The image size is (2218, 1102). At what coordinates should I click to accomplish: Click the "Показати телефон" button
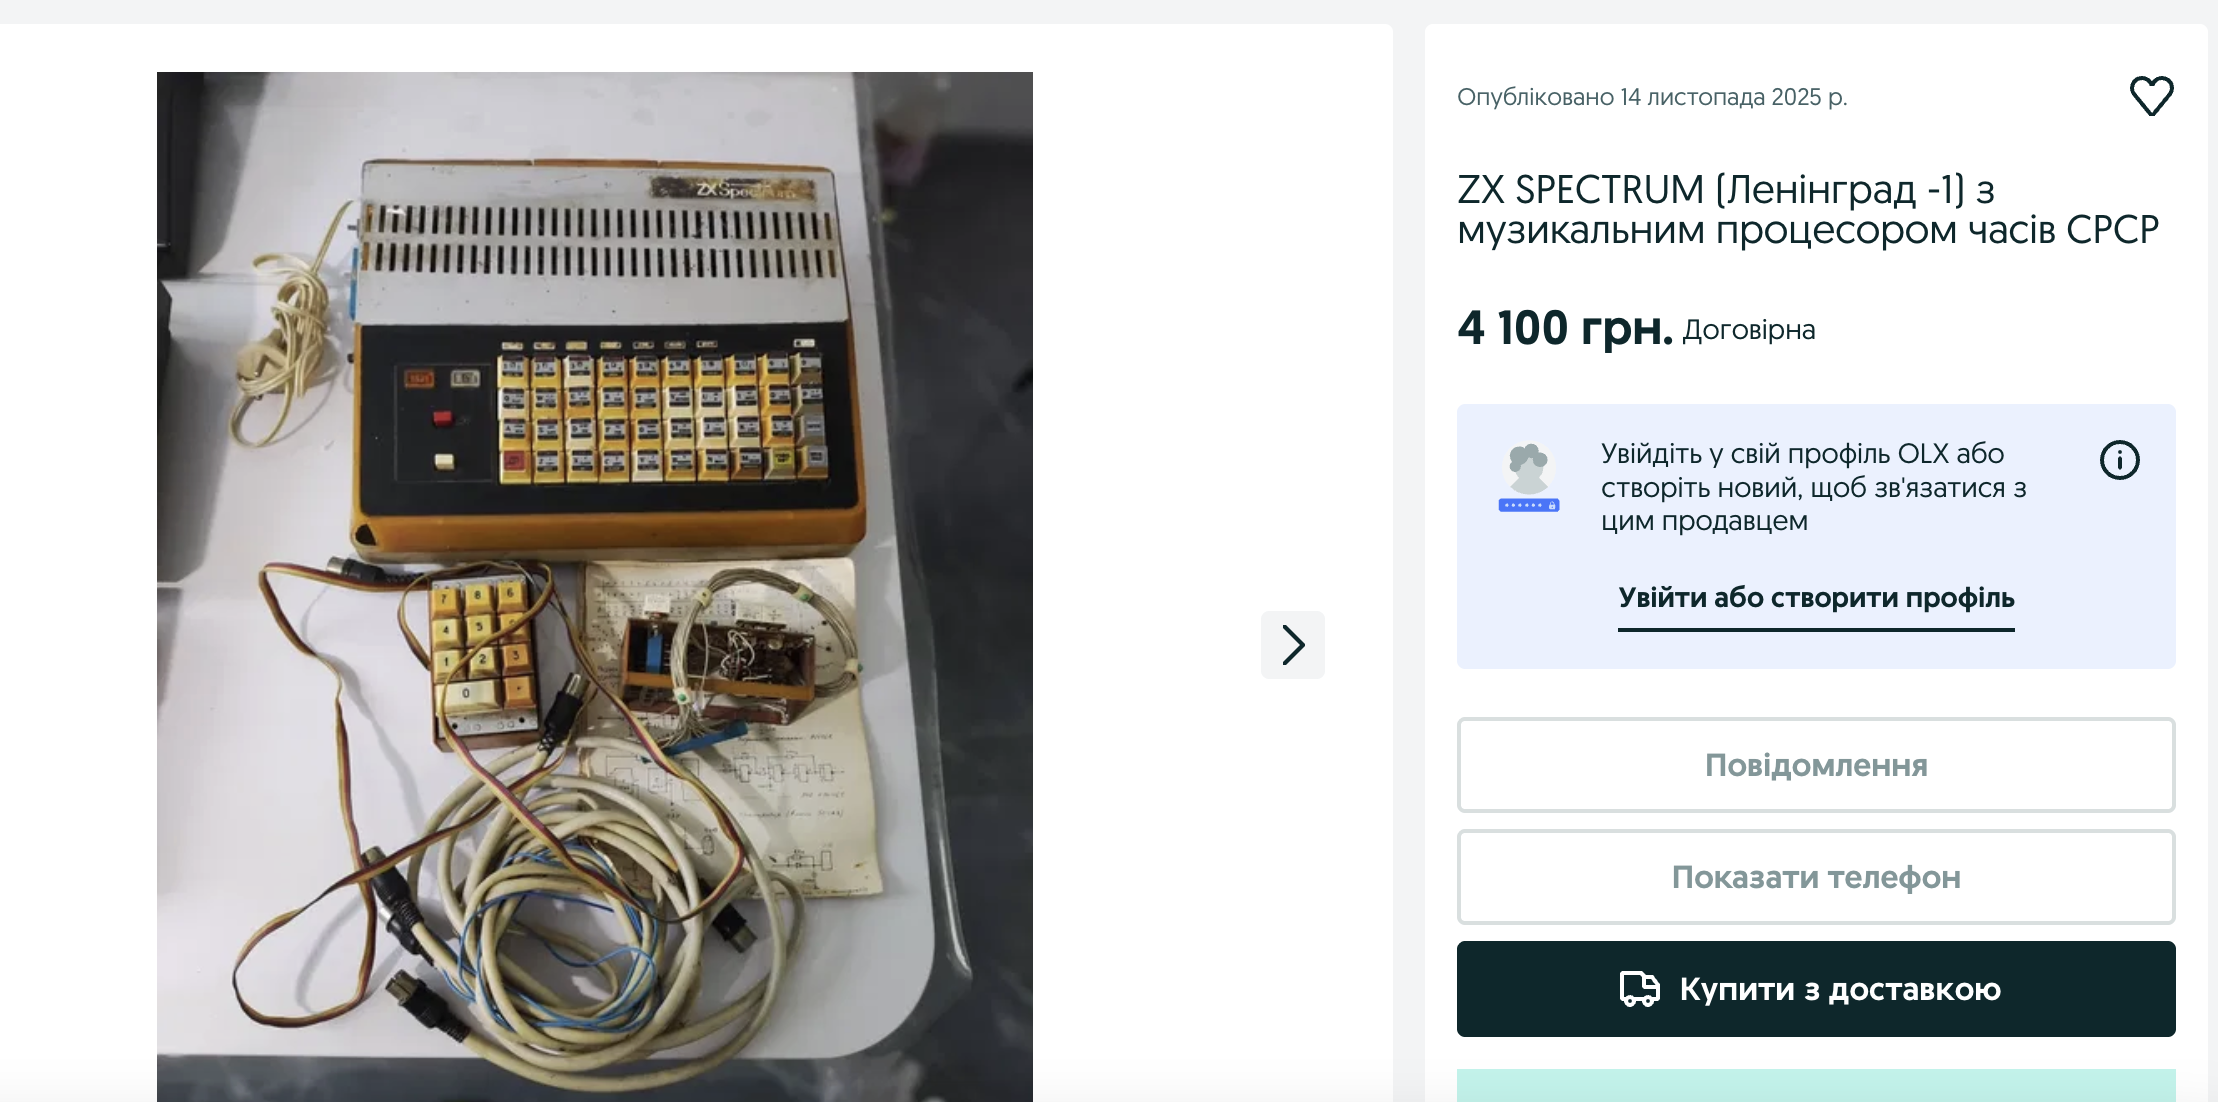click(x=1816, y=877)
